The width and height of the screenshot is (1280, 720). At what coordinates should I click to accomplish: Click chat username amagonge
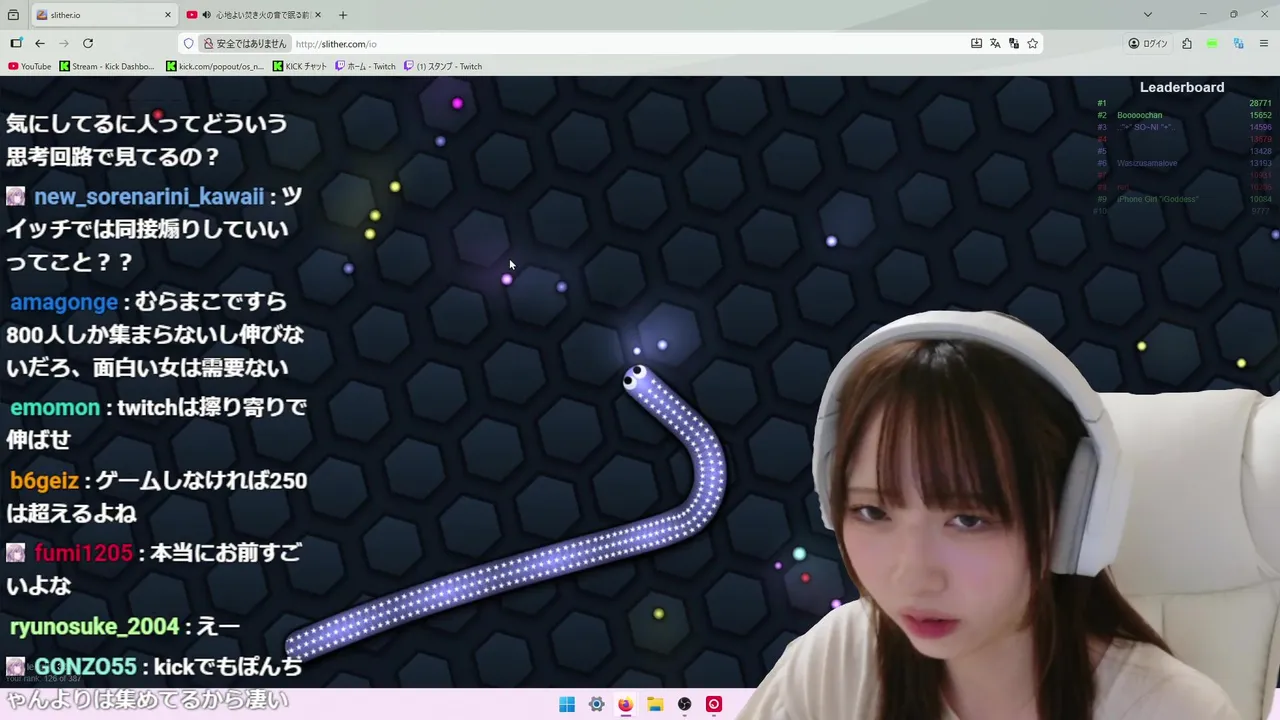point(64,302)
